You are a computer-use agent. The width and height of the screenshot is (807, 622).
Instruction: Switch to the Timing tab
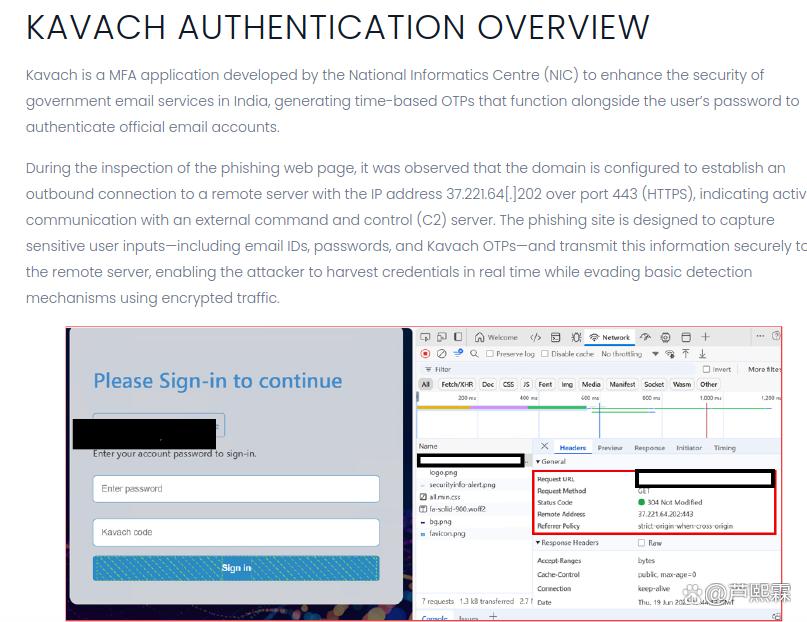point(725,448)
